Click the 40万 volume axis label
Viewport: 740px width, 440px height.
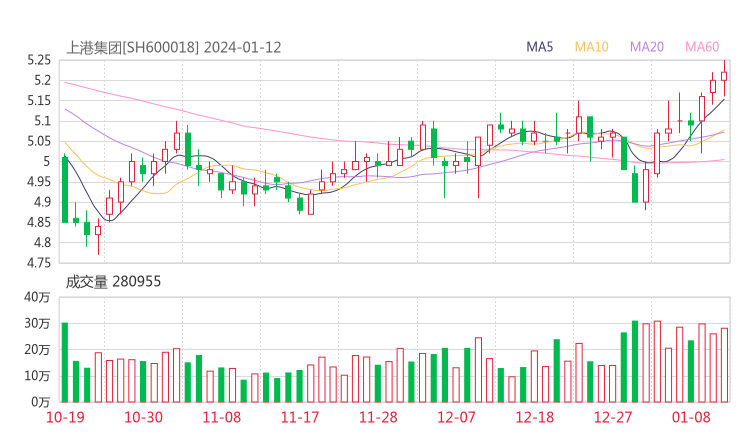(x=37, y=297)
